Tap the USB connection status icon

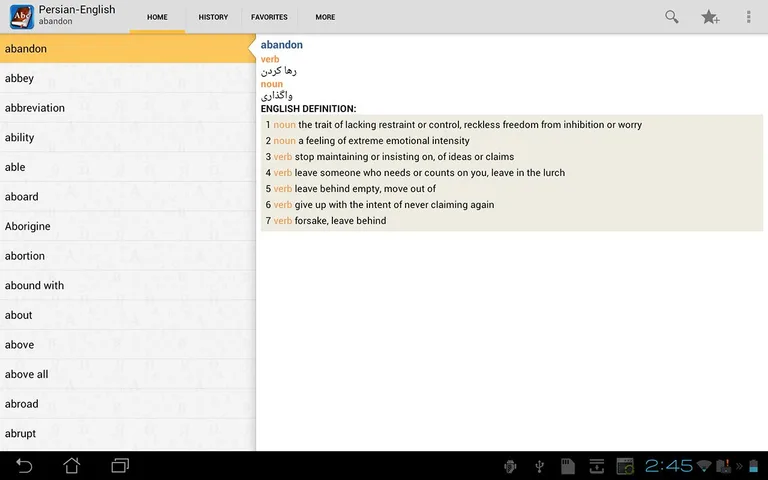[x=539, y=466]
